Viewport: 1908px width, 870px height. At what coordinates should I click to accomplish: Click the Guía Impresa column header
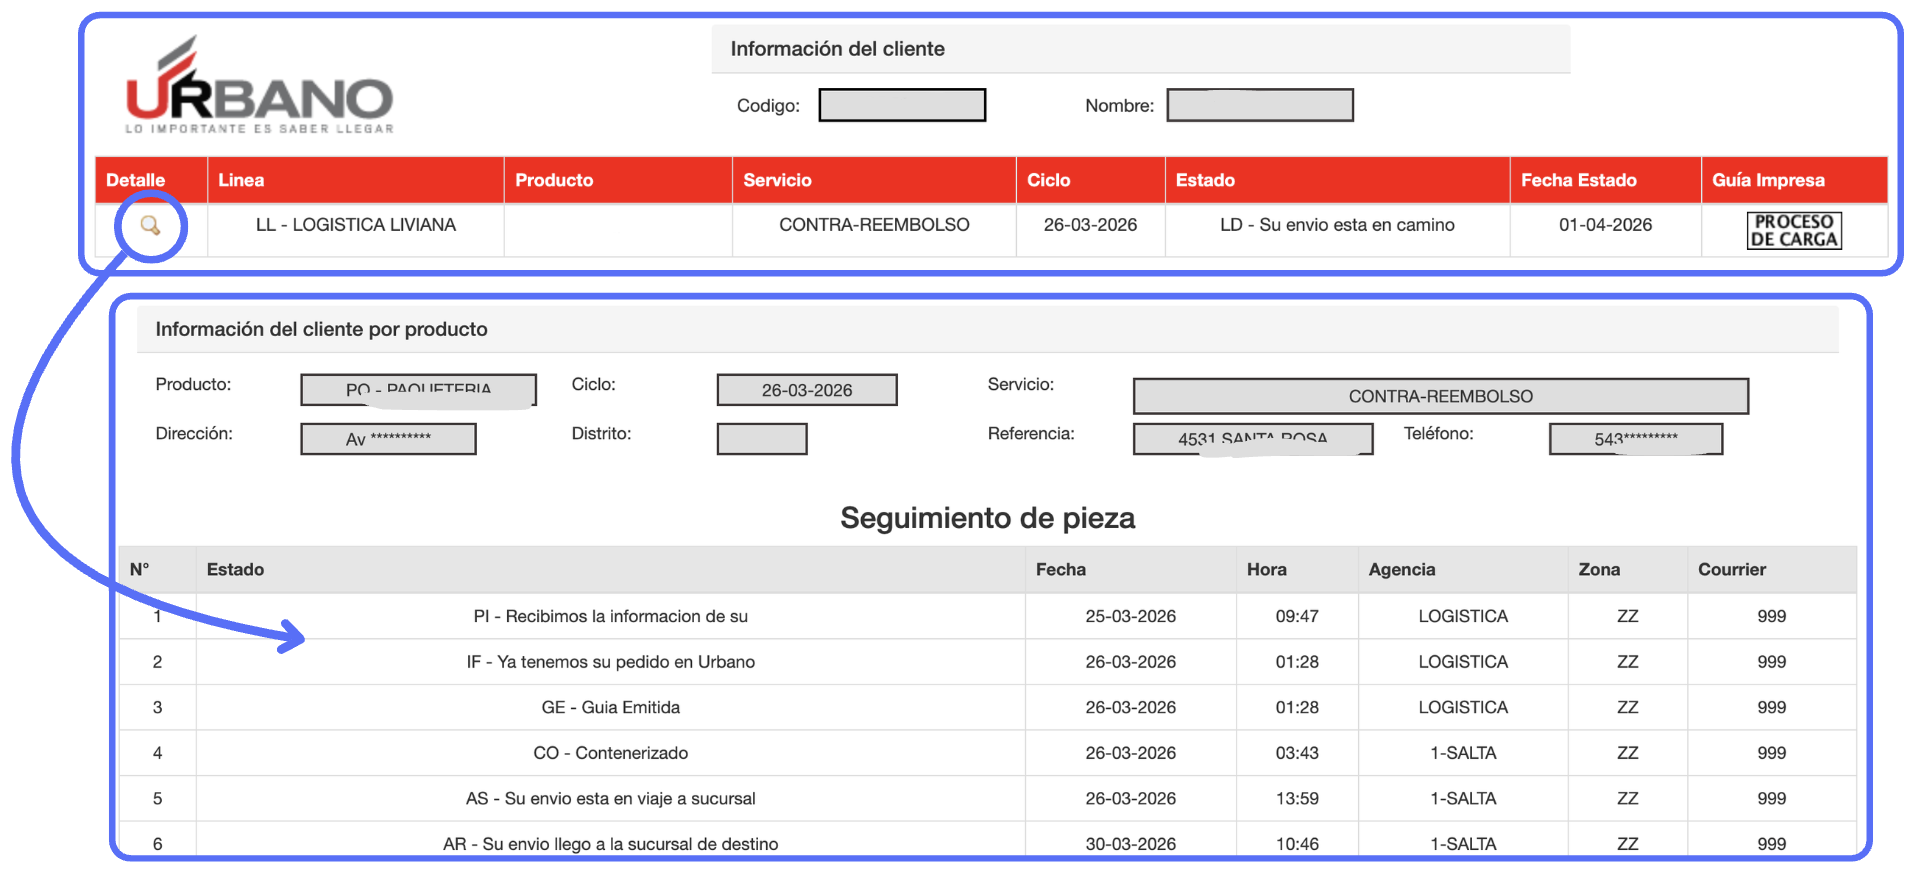1767,180
